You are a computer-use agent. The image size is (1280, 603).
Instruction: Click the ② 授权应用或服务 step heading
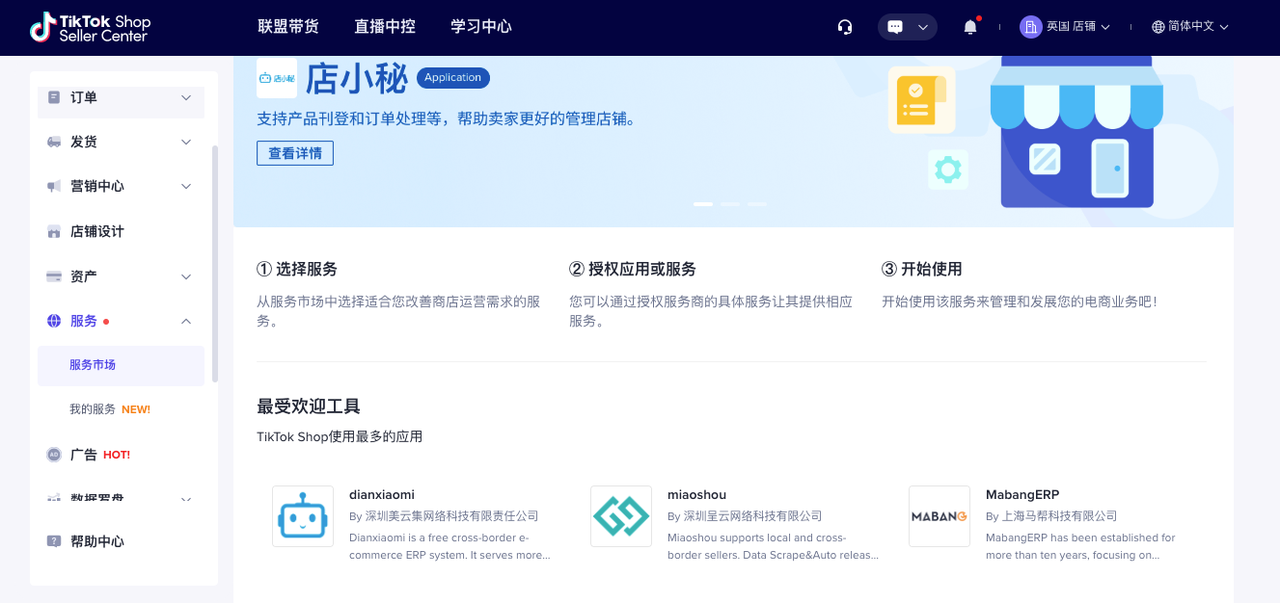(x=632, y=269)
